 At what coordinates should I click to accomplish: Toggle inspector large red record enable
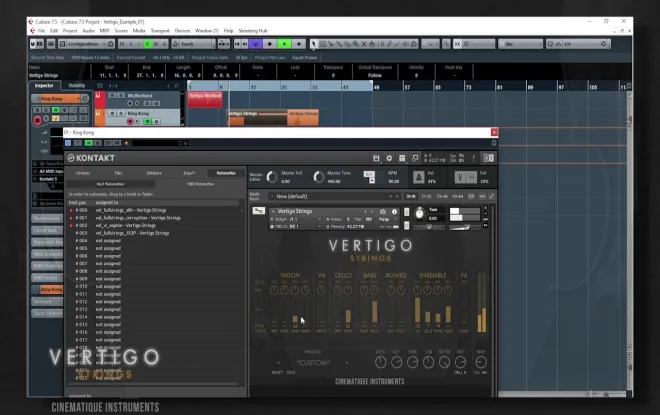point(37,121)
